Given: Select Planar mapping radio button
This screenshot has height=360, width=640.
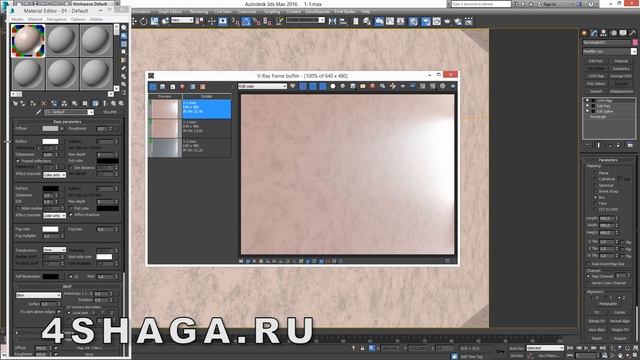Looking at the screenshot, I should [595, 173].
